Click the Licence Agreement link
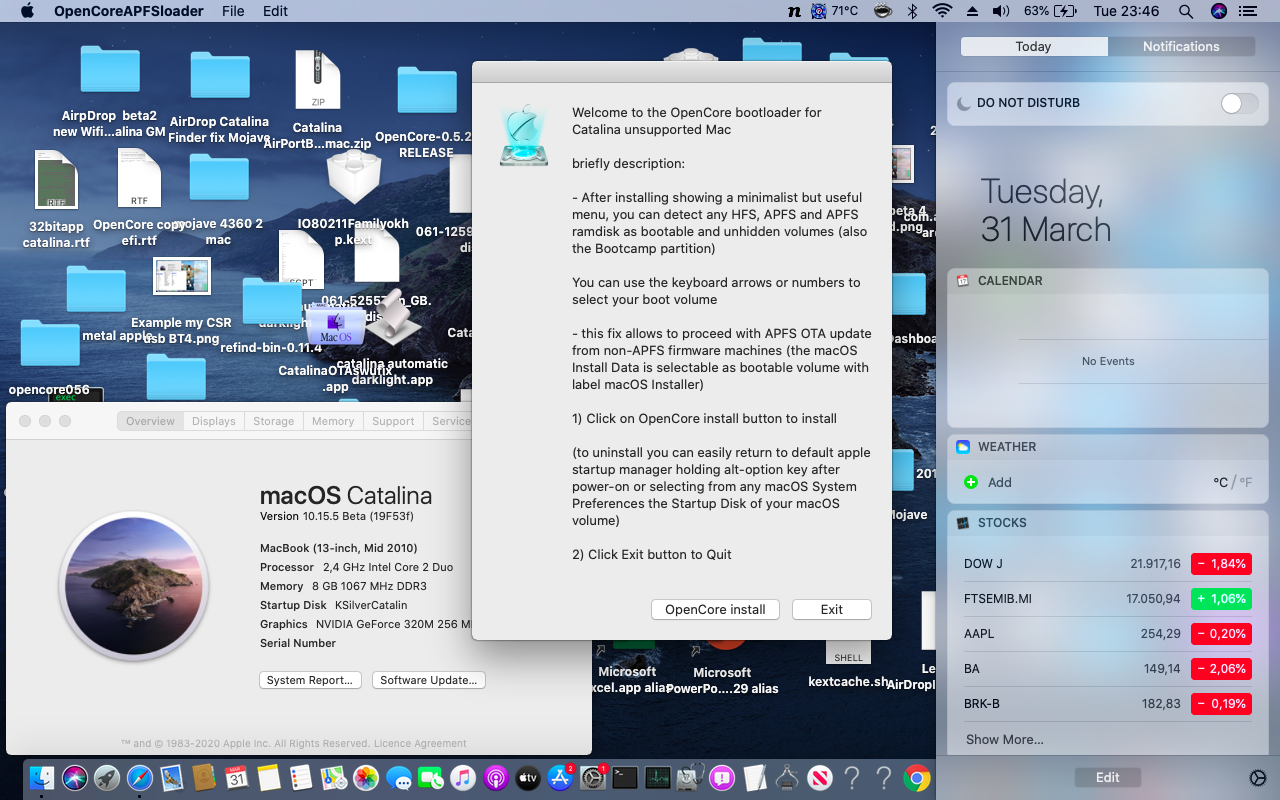Screen dimensions: 1280x800 (x=420, y=743)
